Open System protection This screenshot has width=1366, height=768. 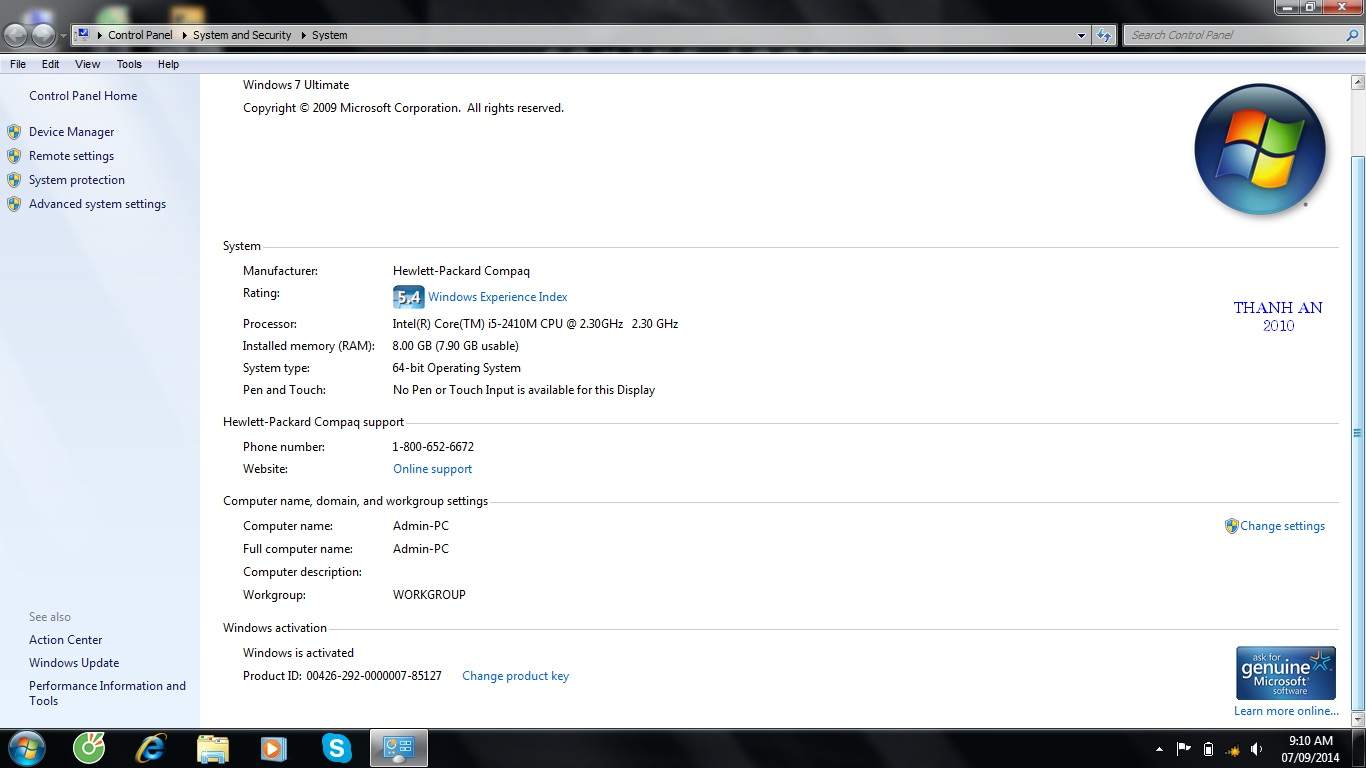point(77,180)
